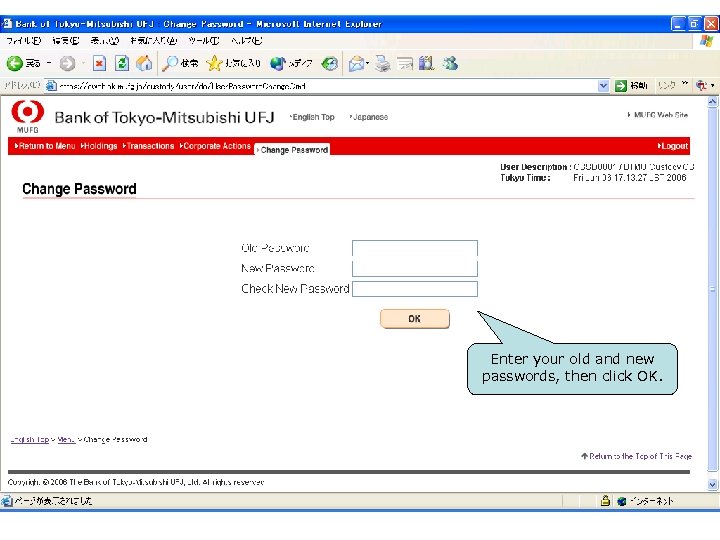This screenshot has width=720, height=540.
Task: Go to Return to Menu
Action: (x=45, y=146)
